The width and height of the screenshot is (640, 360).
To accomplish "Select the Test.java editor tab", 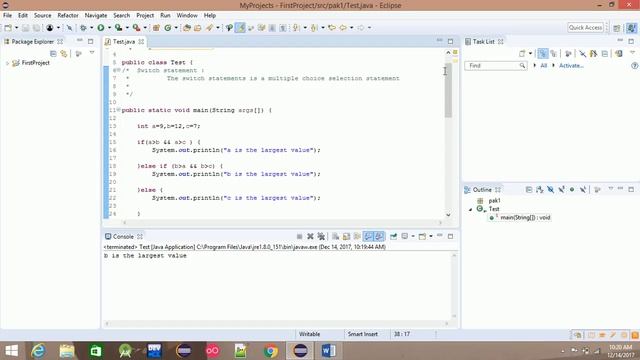I will pos(124,42).
